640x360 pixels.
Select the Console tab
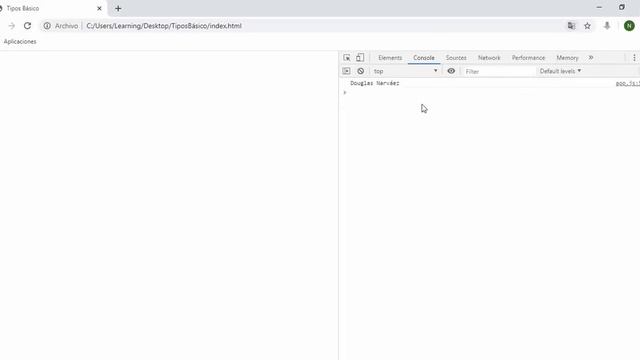click(x=424, y=58)
